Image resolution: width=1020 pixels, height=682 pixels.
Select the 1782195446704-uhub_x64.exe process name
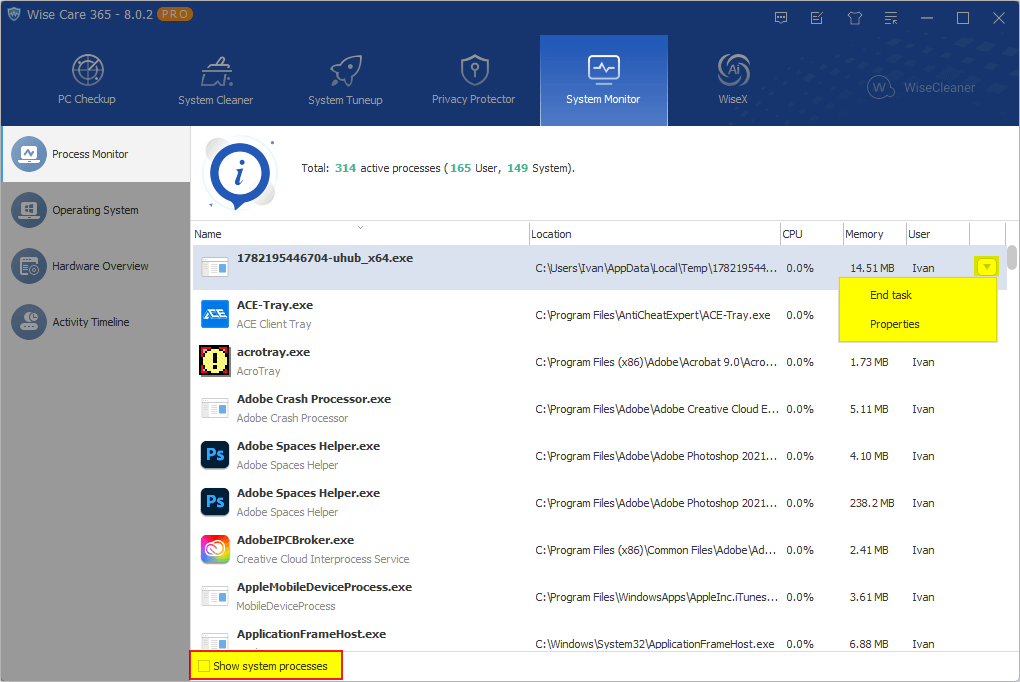325,258
